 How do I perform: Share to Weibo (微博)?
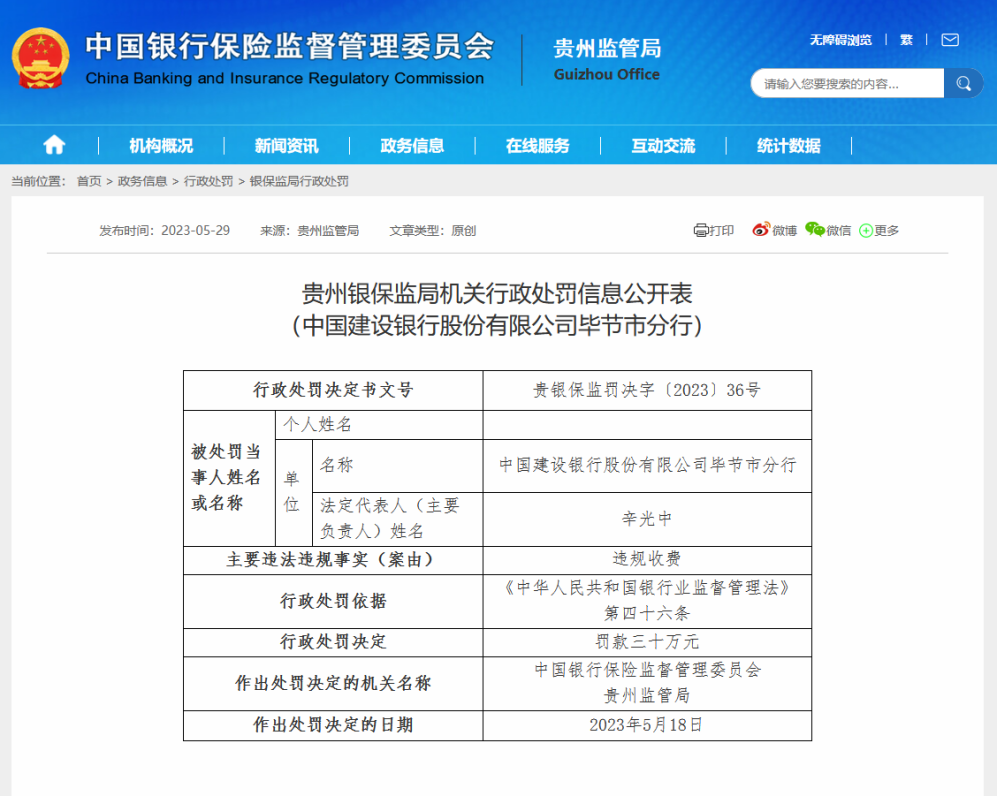tap(775, 230)
